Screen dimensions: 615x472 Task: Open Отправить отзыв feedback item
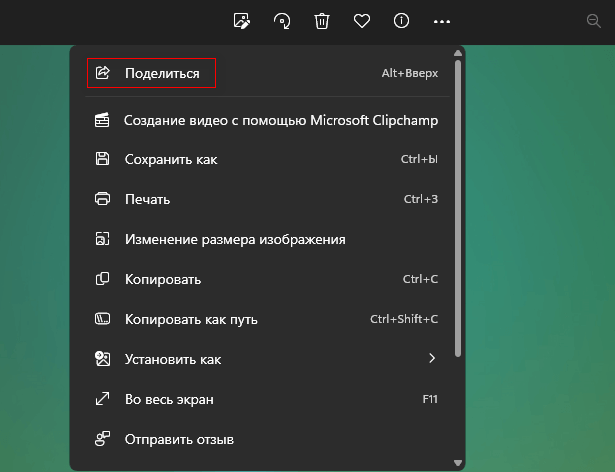tap(267, 439)
